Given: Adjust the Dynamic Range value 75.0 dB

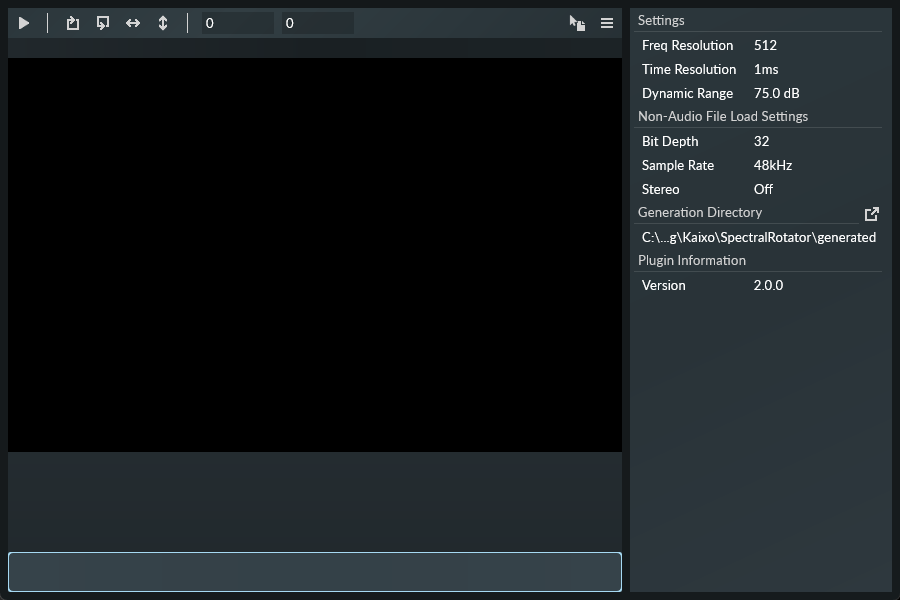Looking at the screenshot, I should 776,93.
